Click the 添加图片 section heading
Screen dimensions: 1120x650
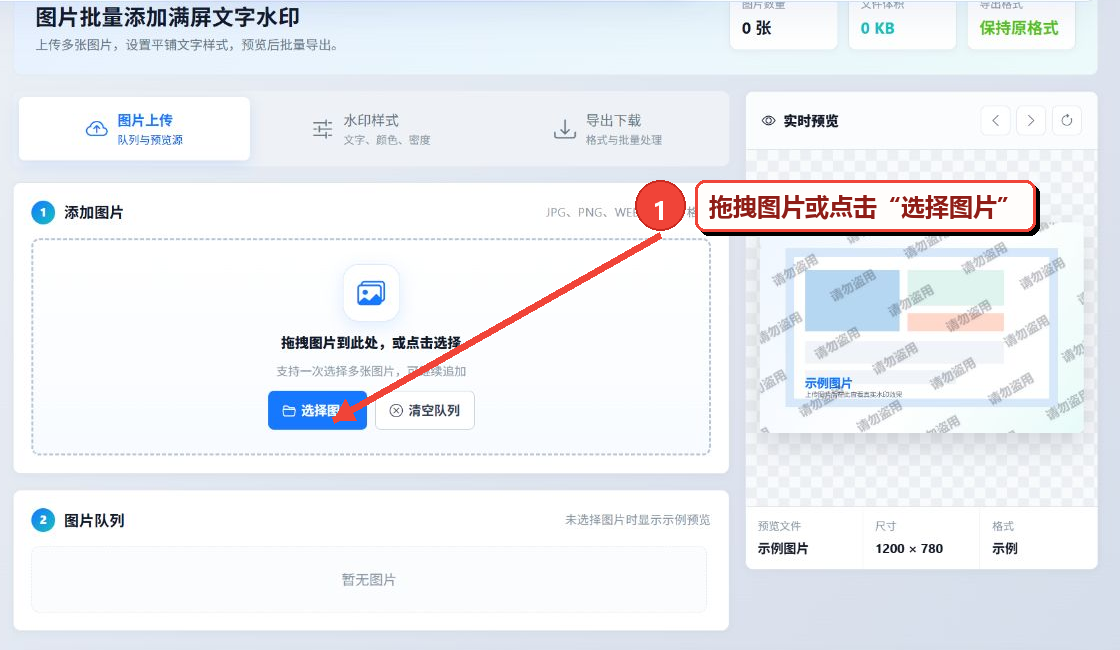click(x=94, y=213)
